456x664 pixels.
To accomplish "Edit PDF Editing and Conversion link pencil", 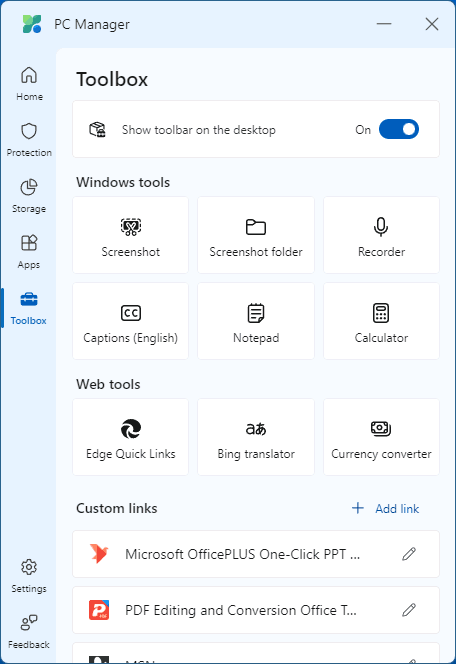I will tap(409, 610).
